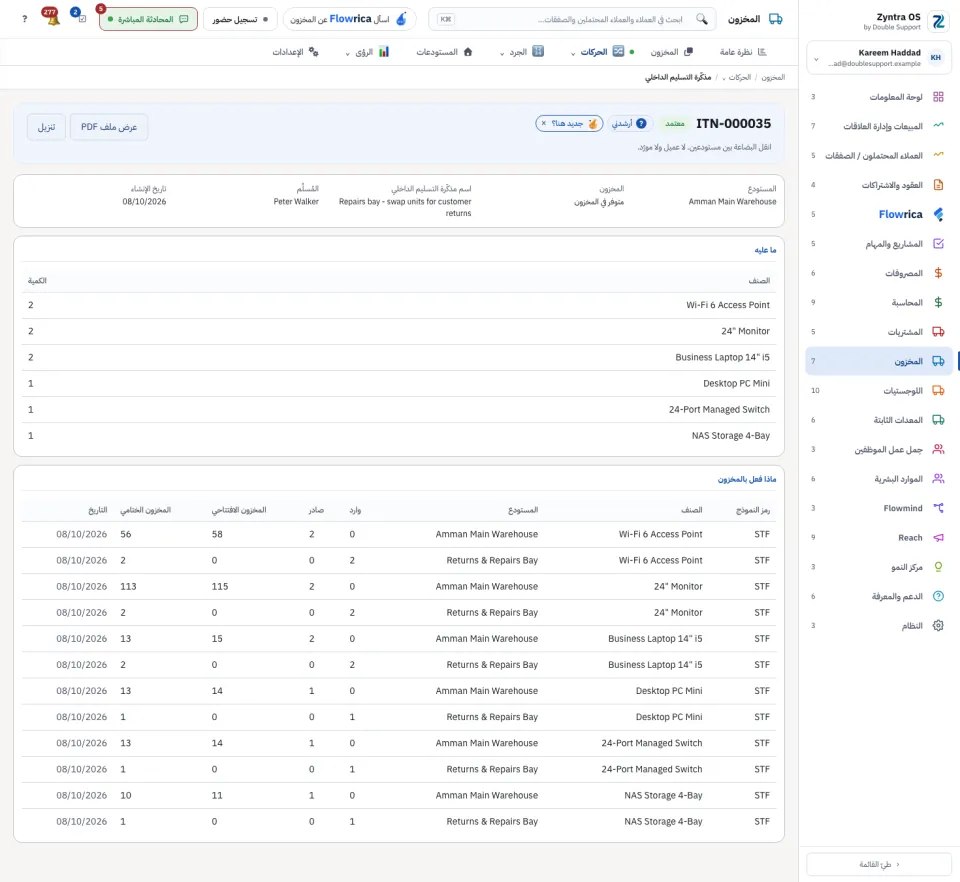The image size is (960, 882).
Task: Click the تسجيل حضور check-in button
Action: [240, 19]
